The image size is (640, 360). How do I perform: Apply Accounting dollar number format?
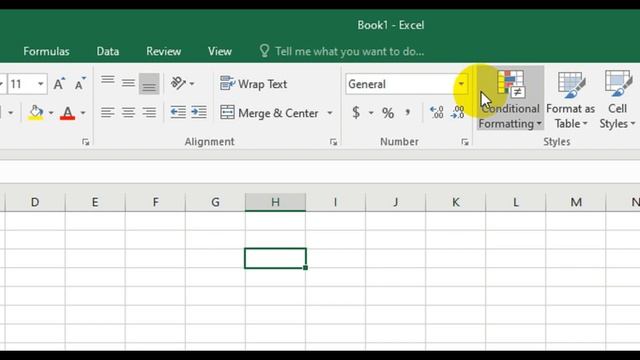tap(356, 113)
